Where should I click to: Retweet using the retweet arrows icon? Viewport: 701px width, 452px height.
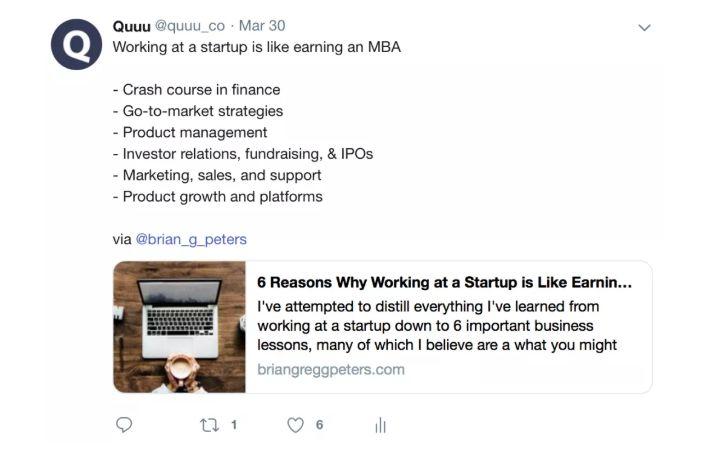coord(209,425)
